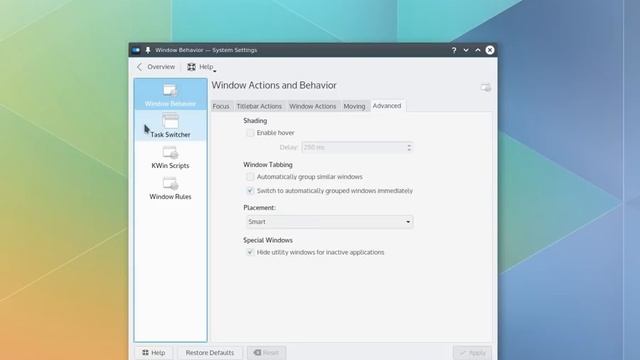
Task: Go back to the Overview
Action: point(156,67)
